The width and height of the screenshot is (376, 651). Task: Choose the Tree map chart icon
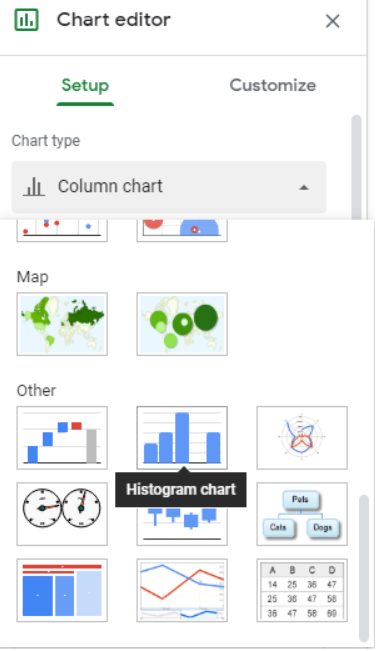(x=62, y=590)
